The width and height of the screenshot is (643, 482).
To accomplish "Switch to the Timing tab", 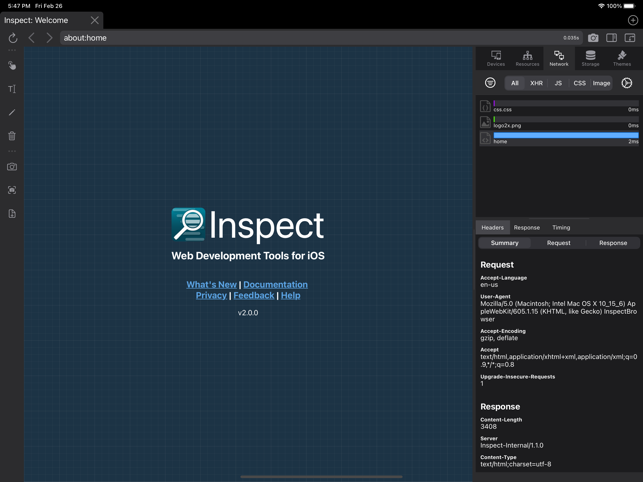I will (x=561, y=227).
